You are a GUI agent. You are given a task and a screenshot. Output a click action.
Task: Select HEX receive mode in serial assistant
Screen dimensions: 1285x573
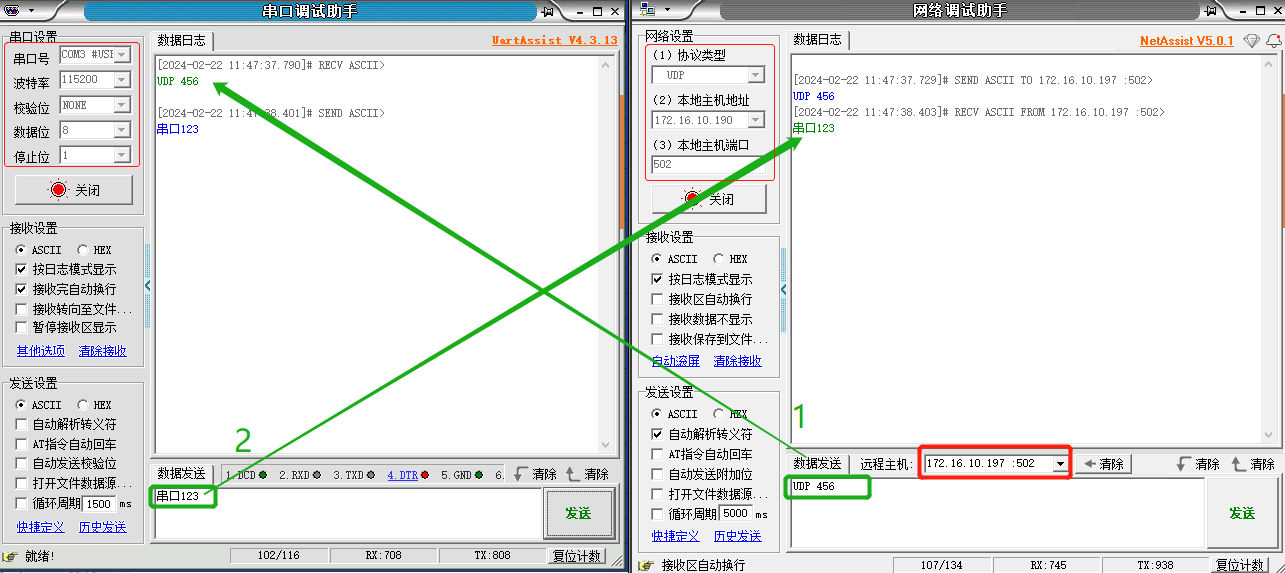(82, 250)
